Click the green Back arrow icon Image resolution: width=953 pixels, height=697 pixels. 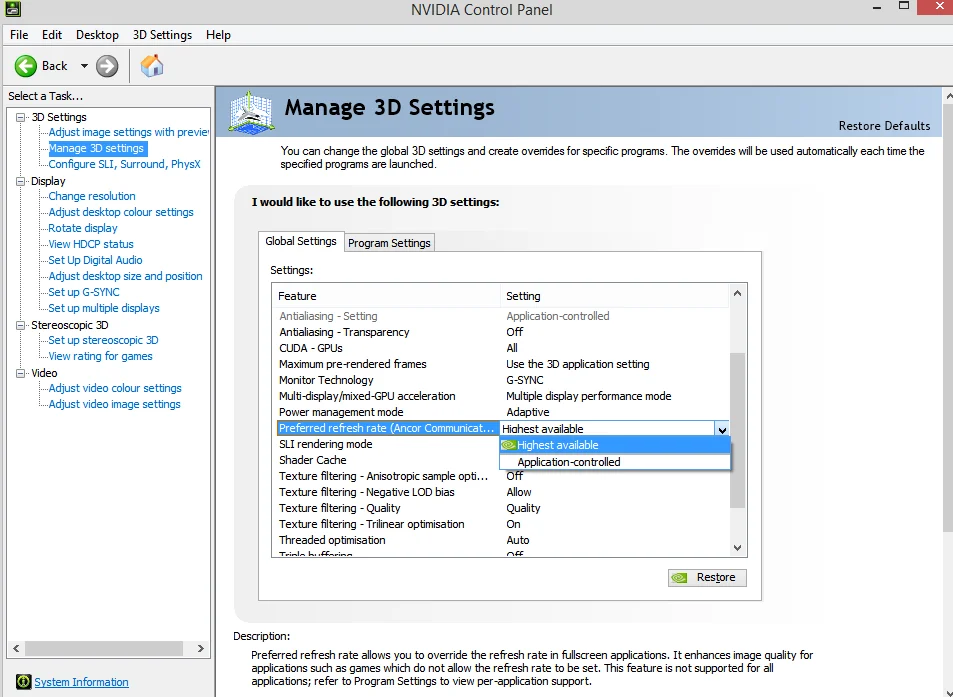tap(26, 66)
